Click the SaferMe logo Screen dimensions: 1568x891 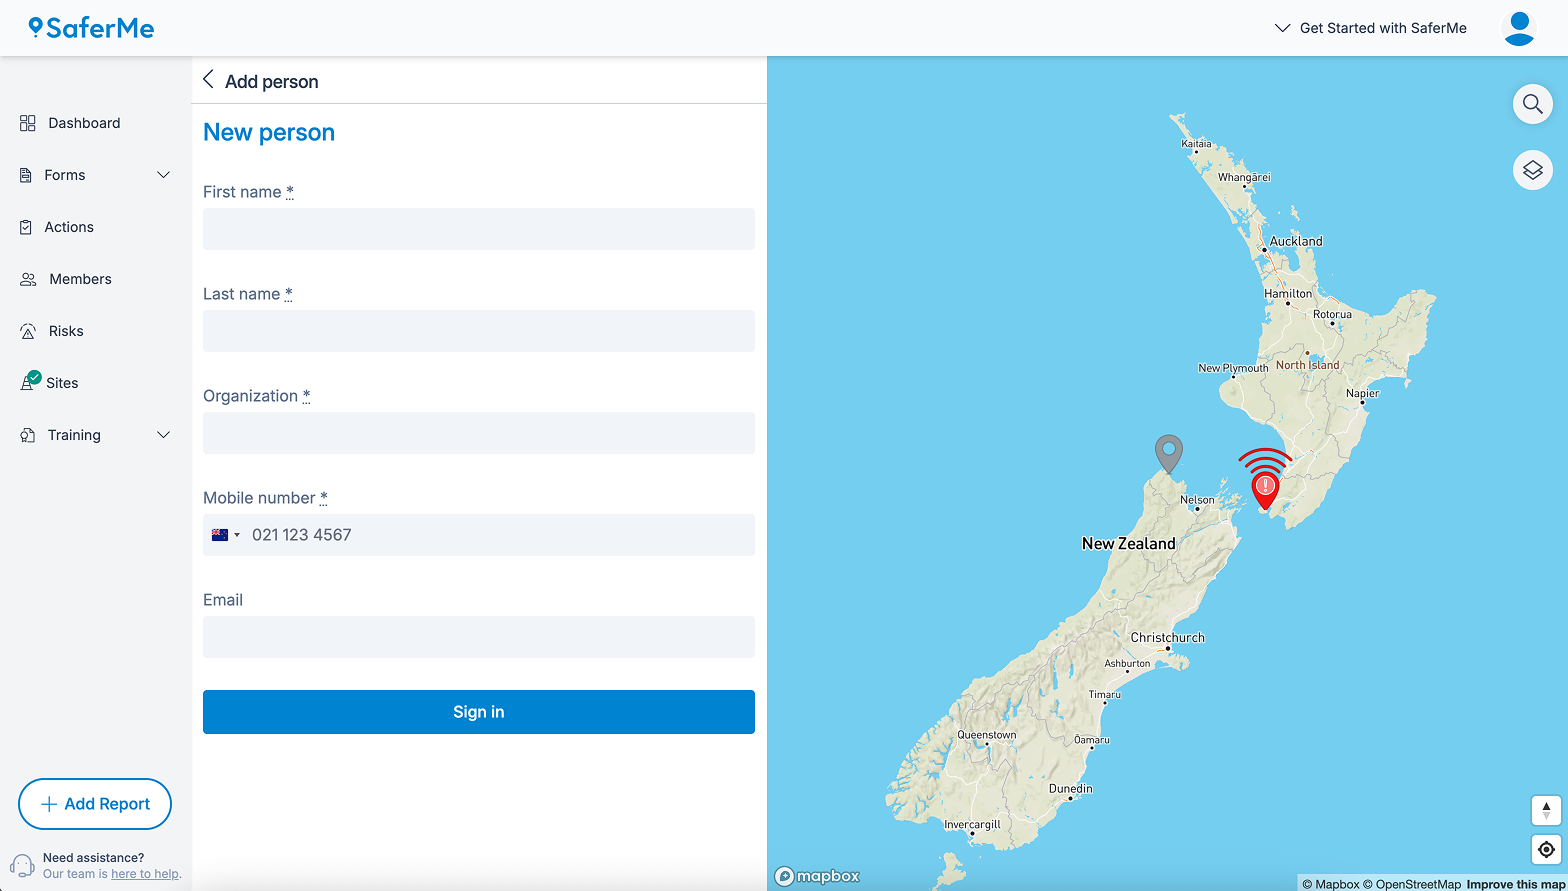(x=92, y=28)
